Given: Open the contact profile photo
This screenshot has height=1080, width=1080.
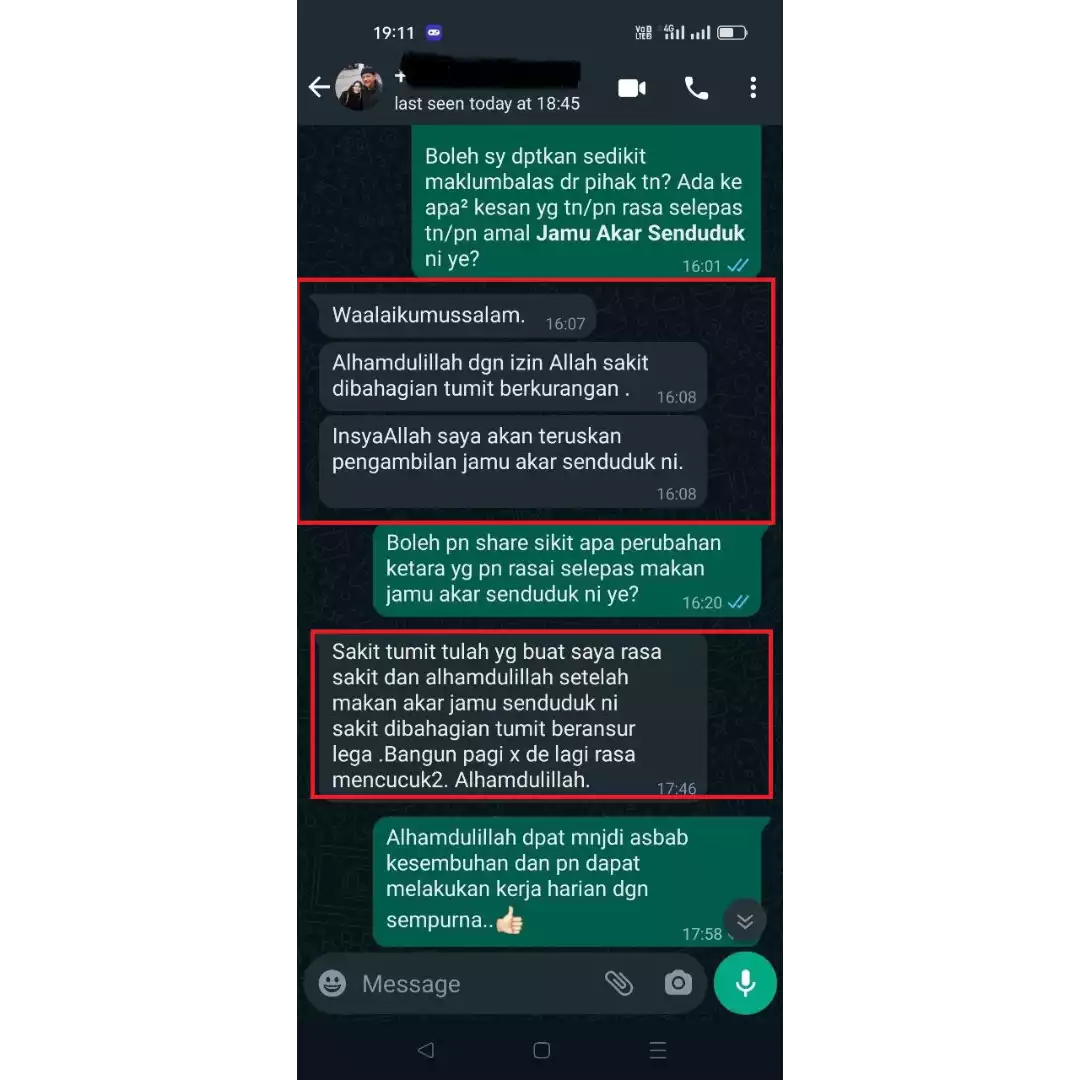Looking at the screenshot, I should pos(358,87).
